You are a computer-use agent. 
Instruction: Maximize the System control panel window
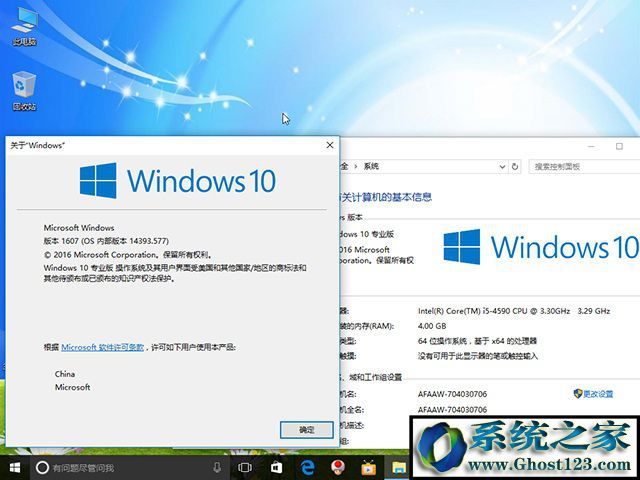tap(619, 146)
